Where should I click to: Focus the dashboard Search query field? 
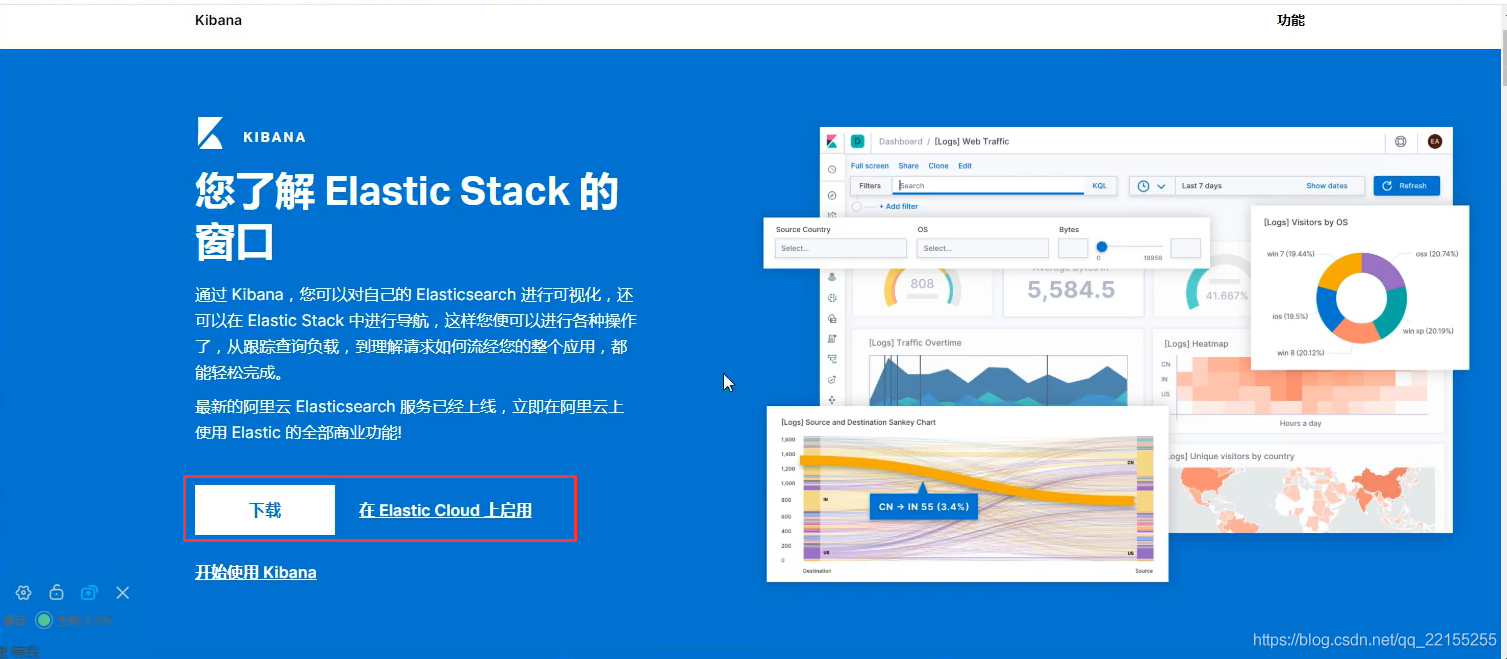(x=990, y=186)
